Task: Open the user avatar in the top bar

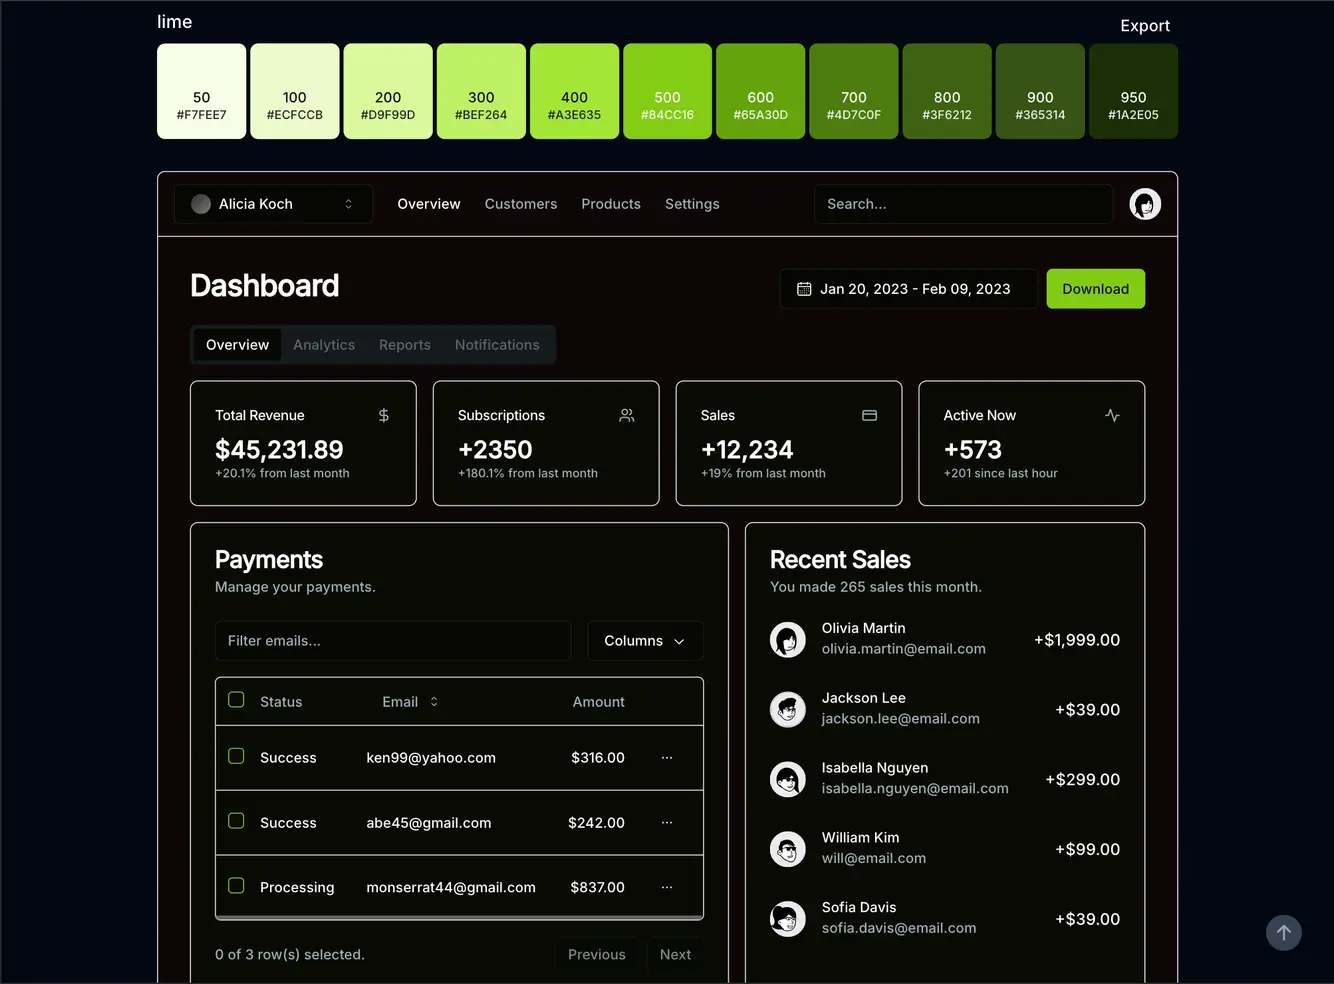Action: point(1145,204)
